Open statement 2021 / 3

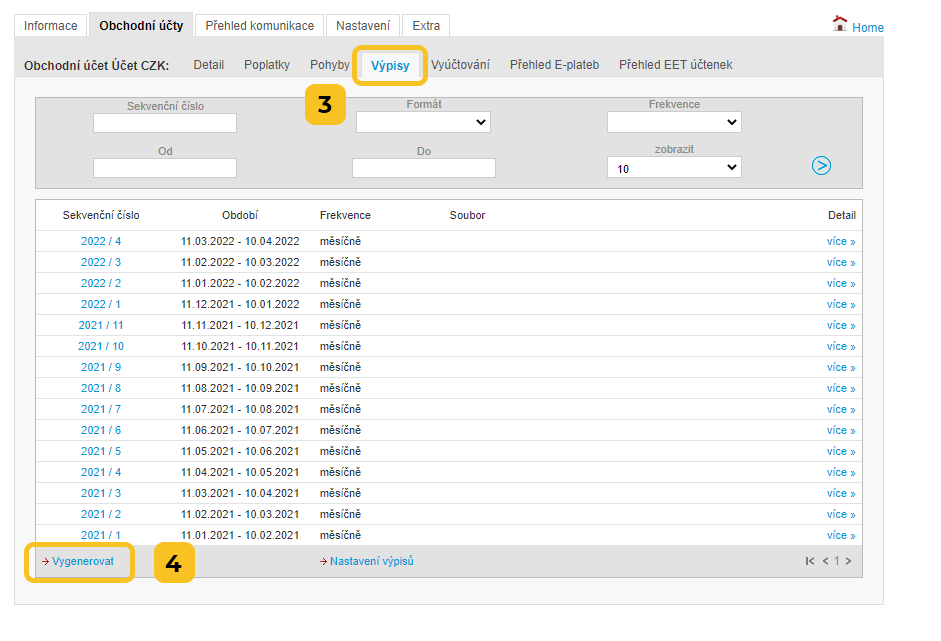click(101, 493)
